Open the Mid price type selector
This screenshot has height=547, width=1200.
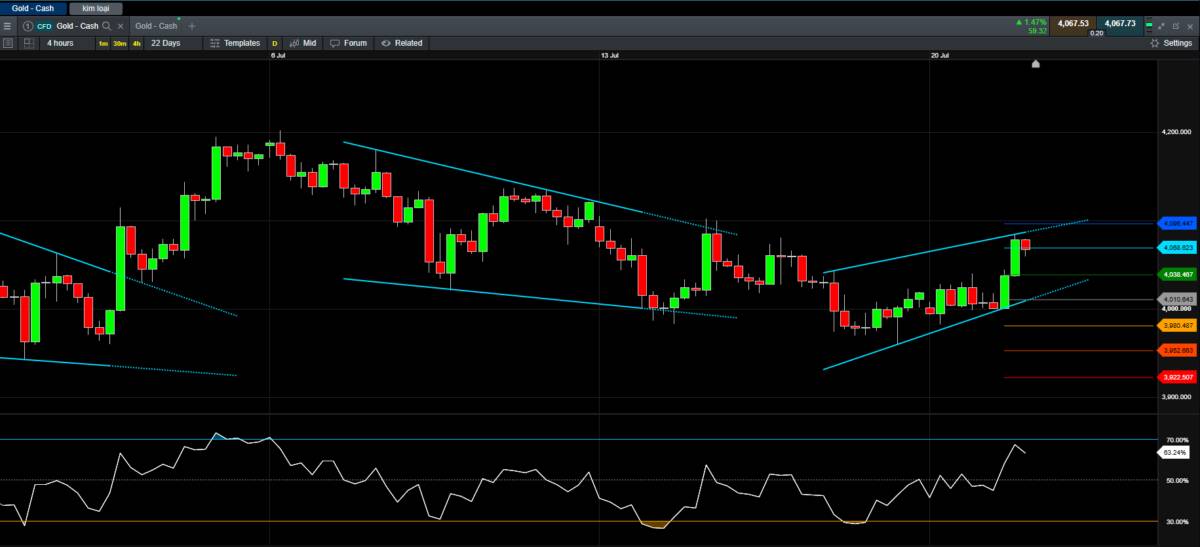[303, 43]
